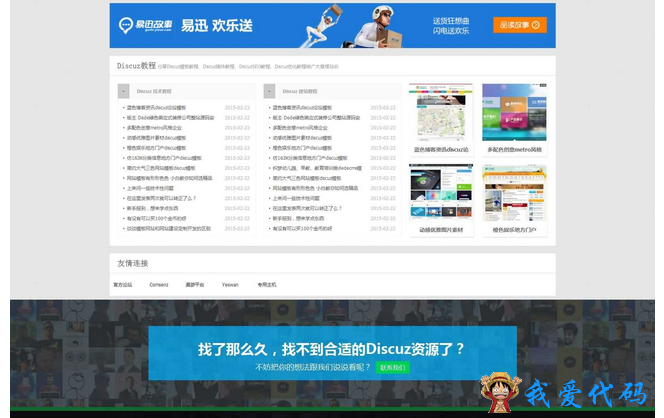664x418 pixels.
Task: Click the orange 品读故事 button
Action: [520, 25]
